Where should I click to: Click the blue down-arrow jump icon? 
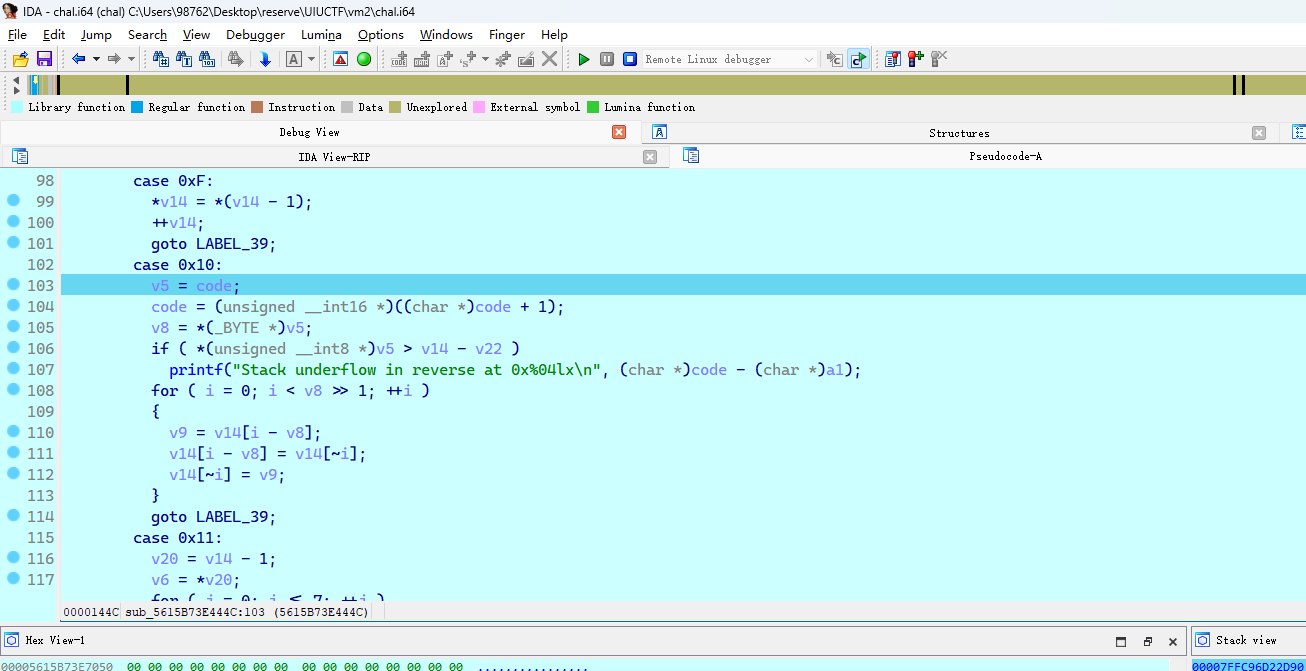tap(265, 59)
